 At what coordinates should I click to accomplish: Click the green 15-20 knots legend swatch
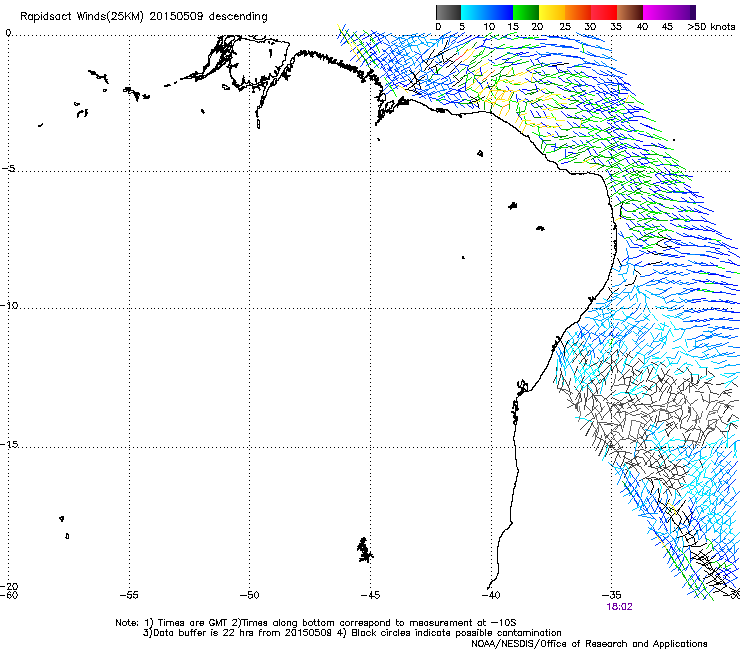coord(526,12)
